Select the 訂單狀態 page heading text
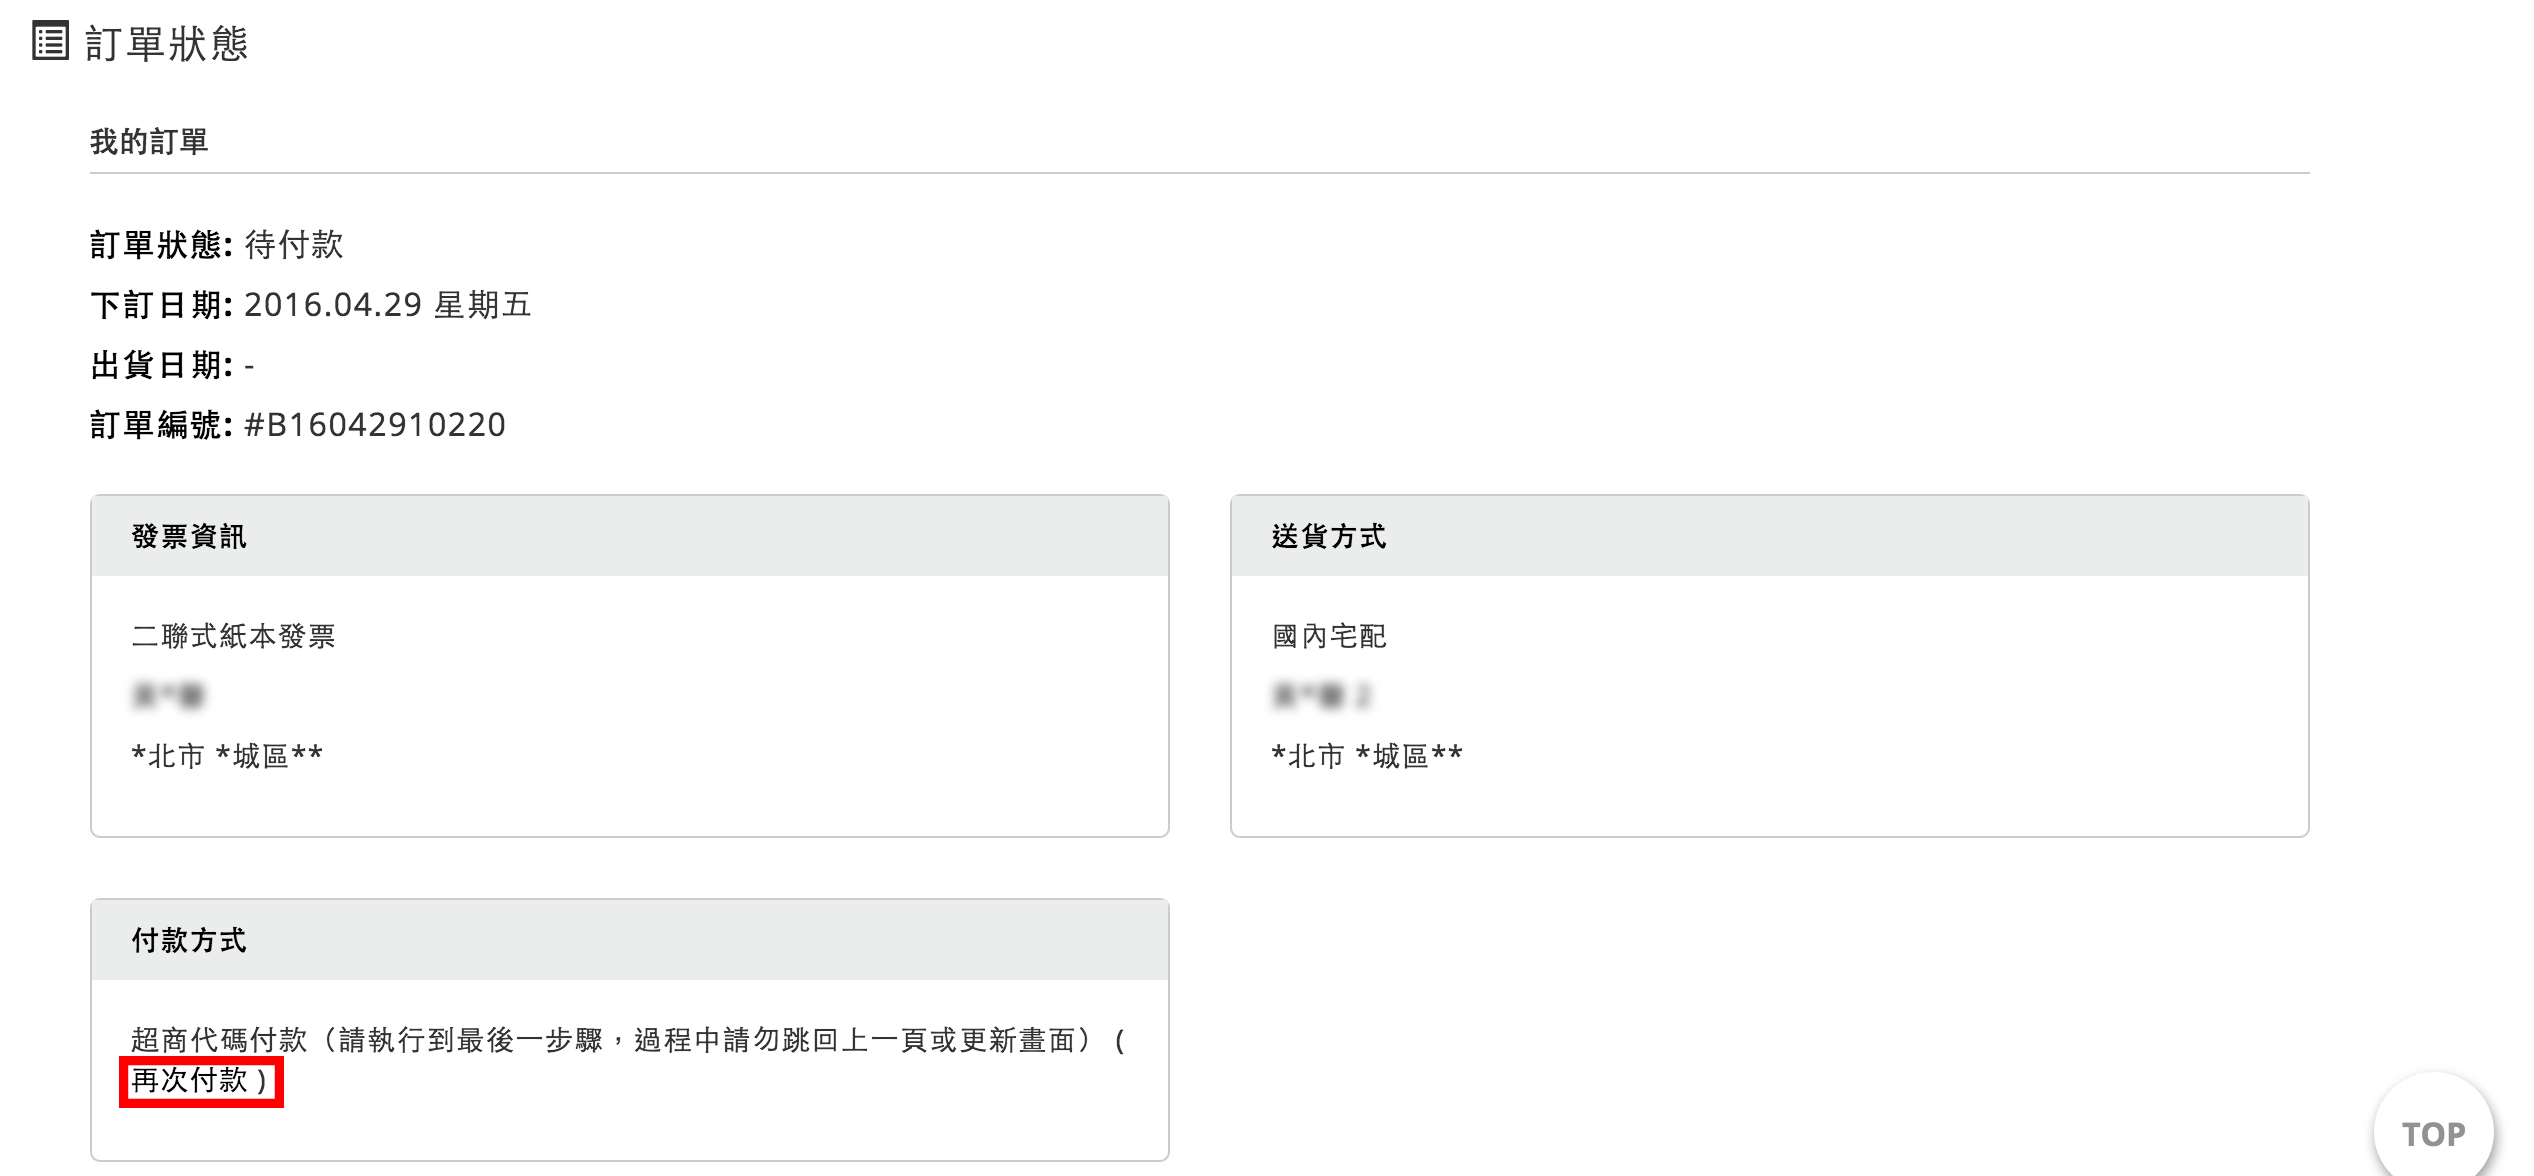The width and height of the screenshot is (2534, 1176). click(x=167, y=43)
